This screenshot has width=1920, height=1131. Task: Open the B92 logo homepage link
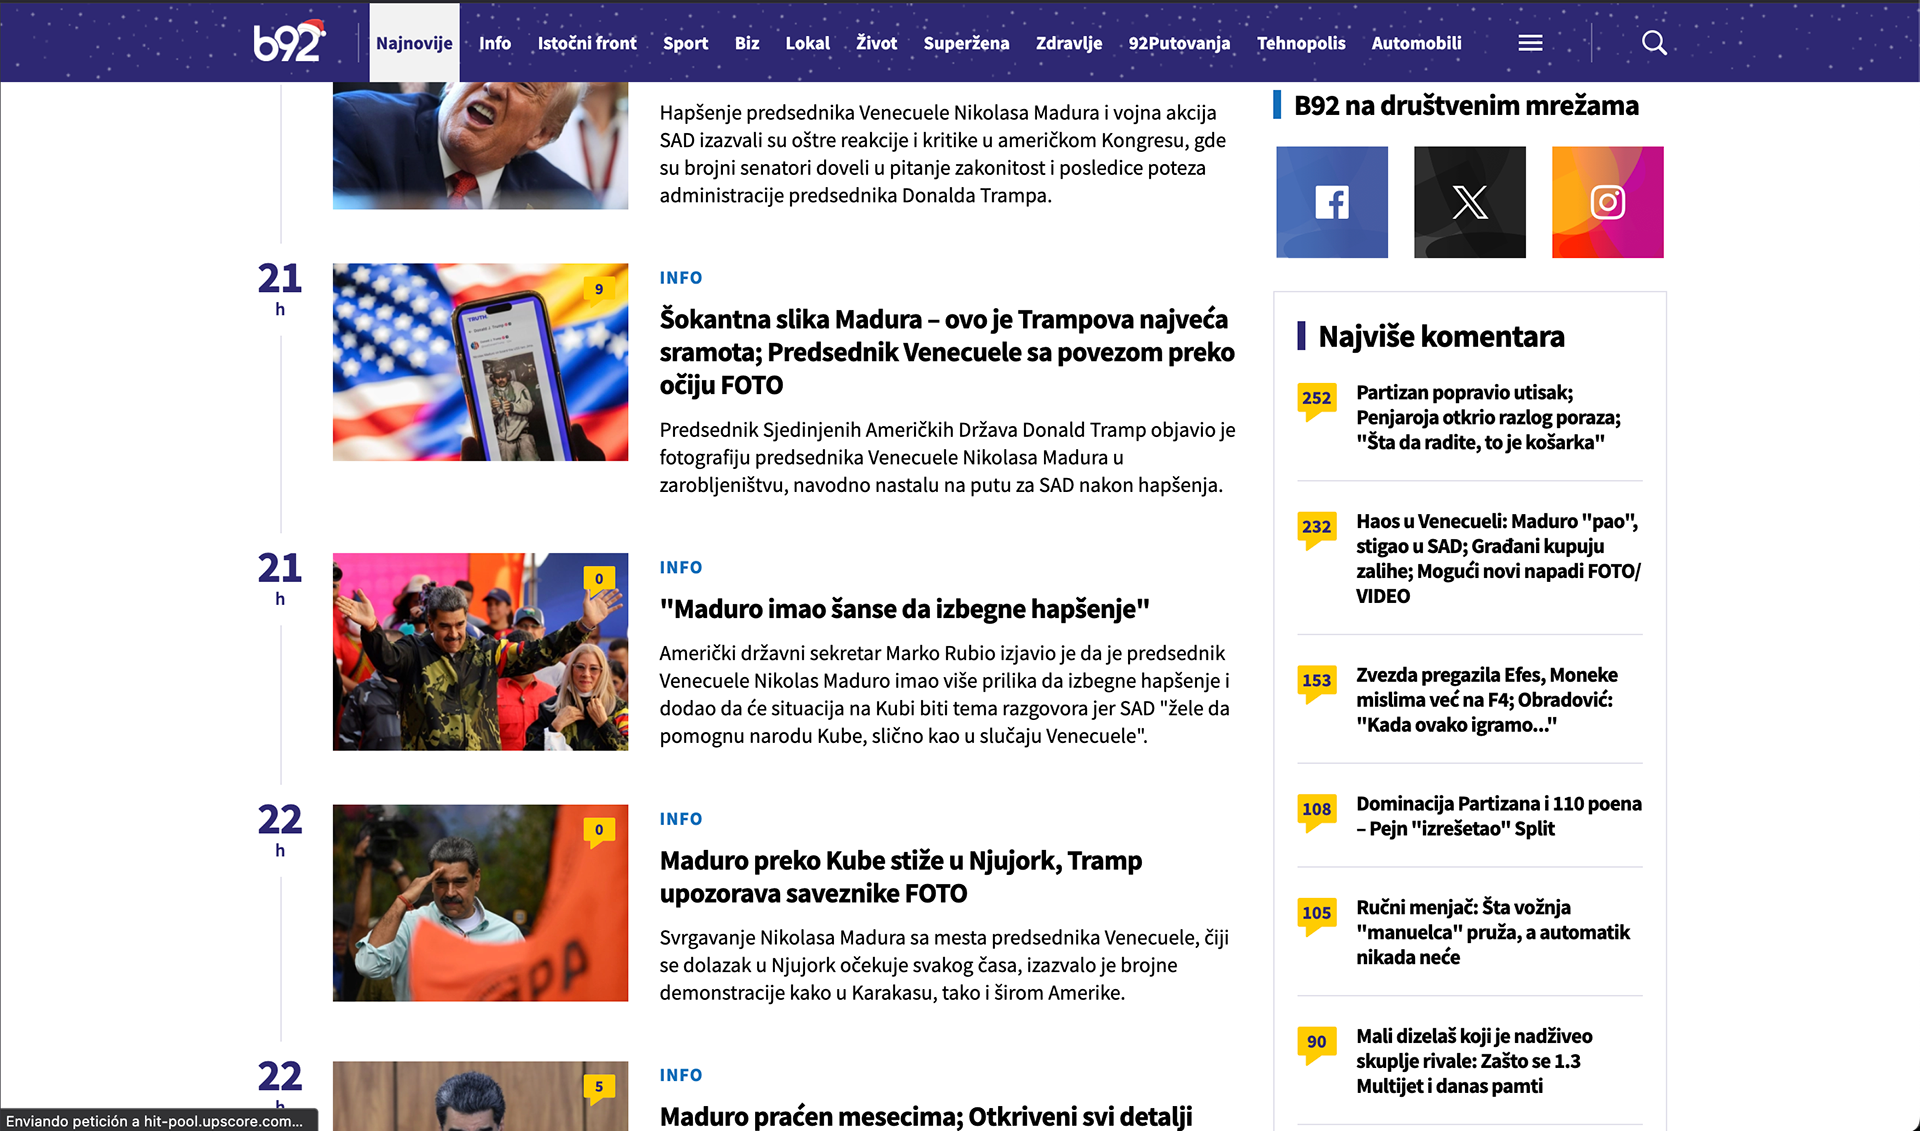point(289,42)
